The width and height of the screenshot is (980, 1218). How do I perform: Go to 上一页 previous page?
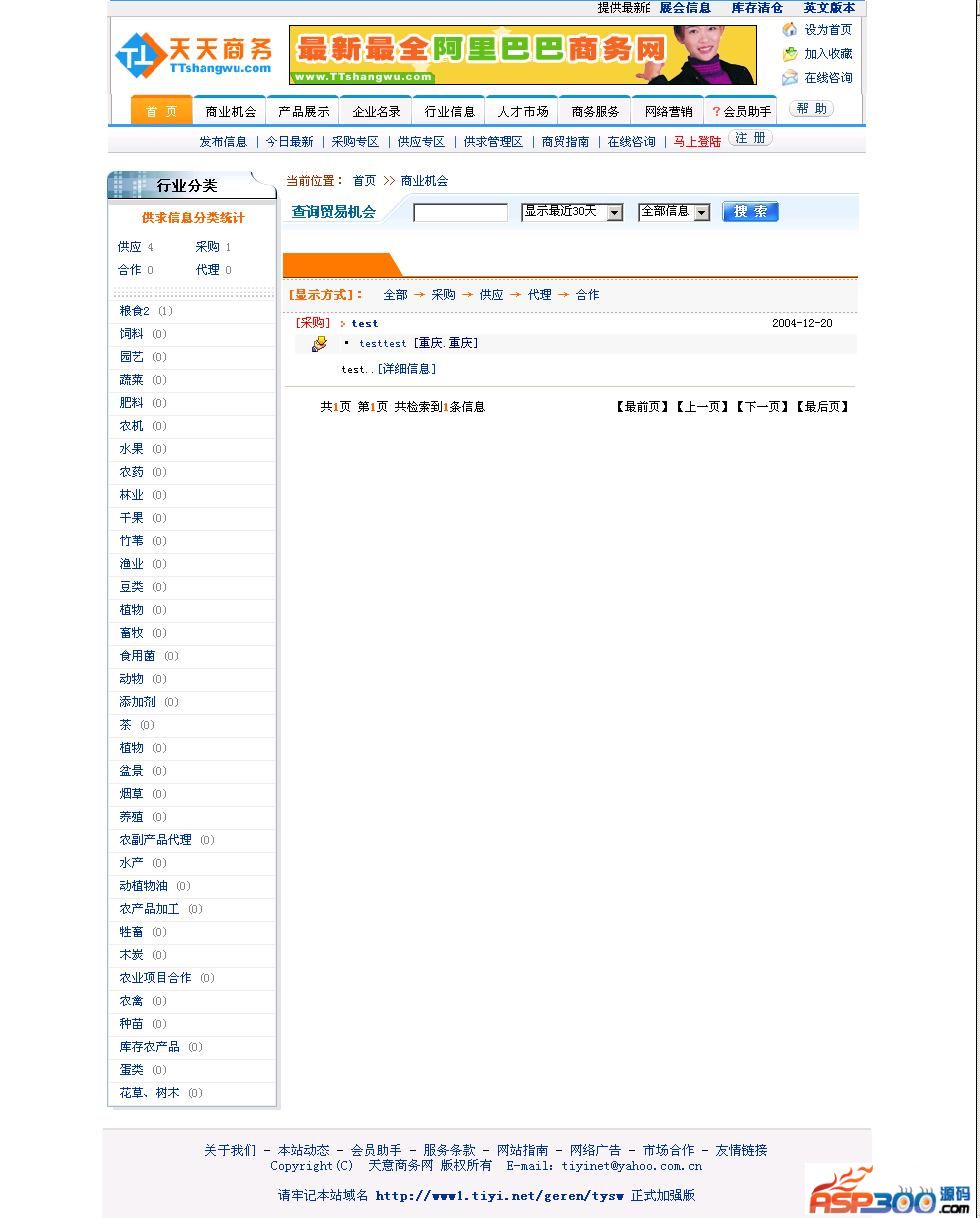click(x=701, y=407)
